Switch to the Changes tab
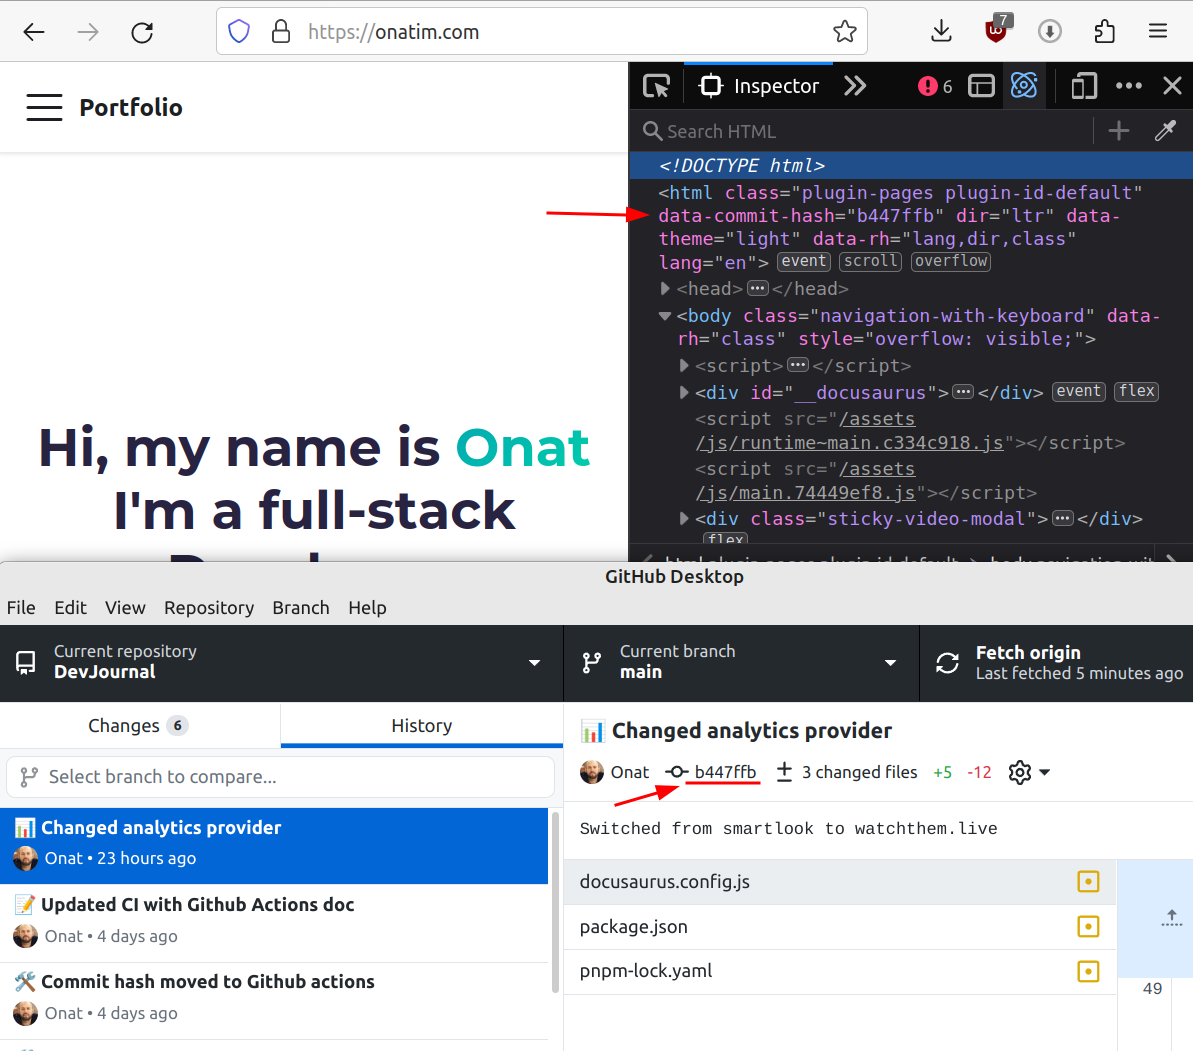The height and width of the screenshot is (1051, 1193). click(139, 726)
